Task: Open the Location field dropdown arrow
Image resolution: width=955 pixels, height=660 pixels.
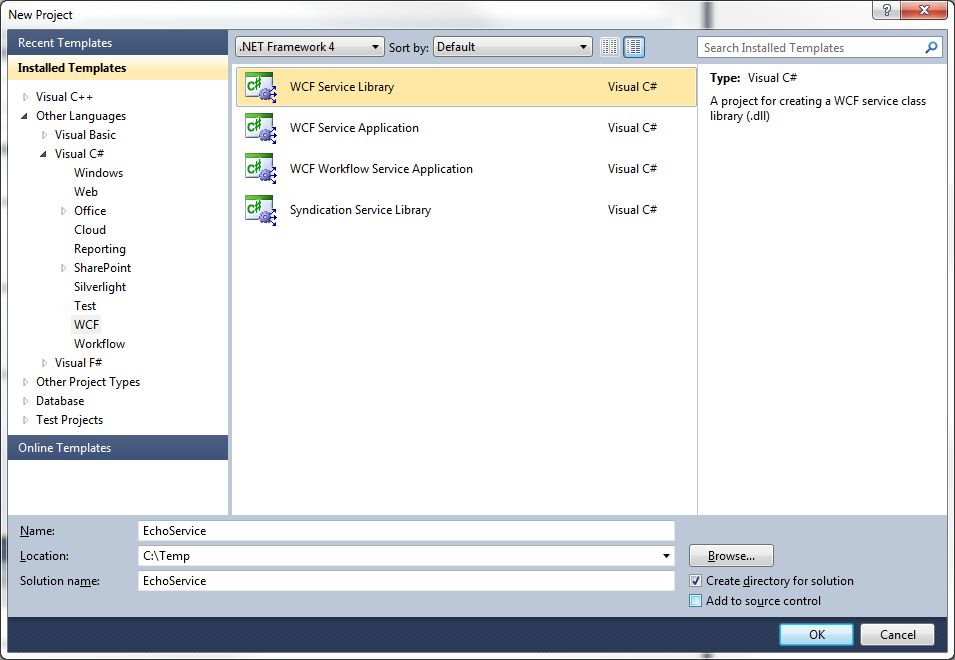Action: (x=666, y=555)
